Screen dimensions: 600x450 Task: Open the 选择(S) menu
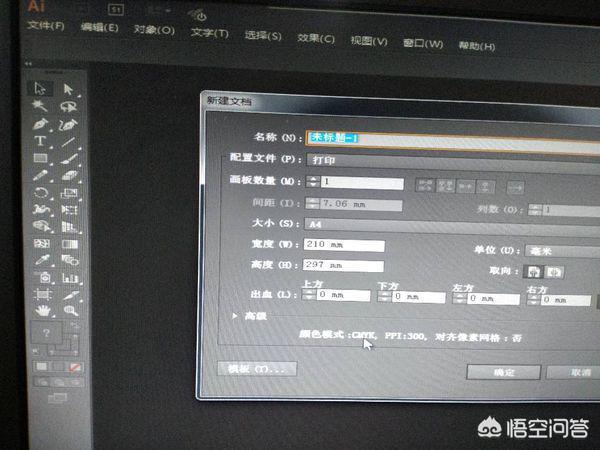click(x=263, y=36)
